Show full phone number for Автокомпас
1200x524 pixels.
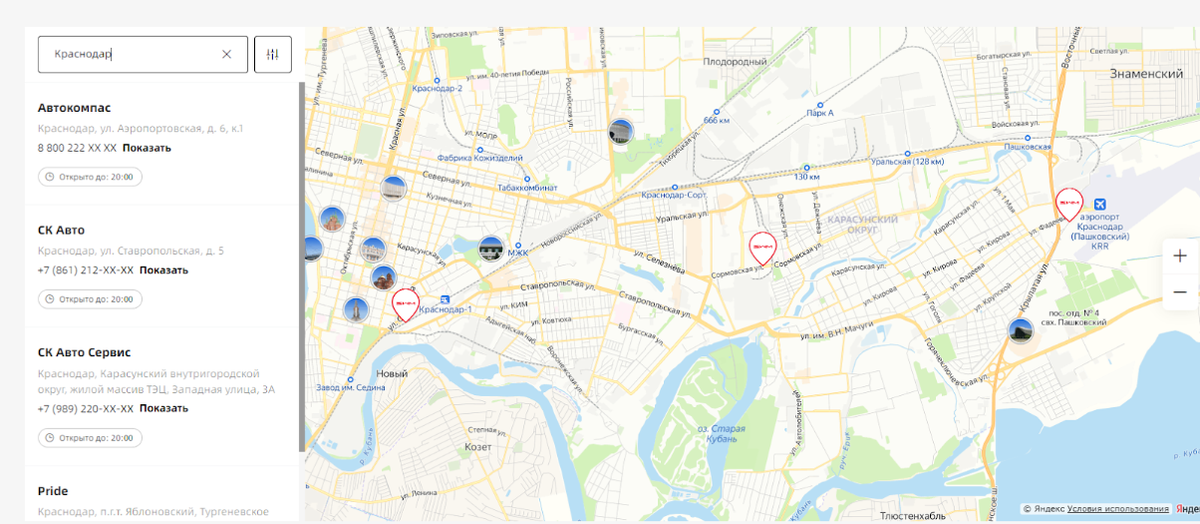(x=147, y=147)
